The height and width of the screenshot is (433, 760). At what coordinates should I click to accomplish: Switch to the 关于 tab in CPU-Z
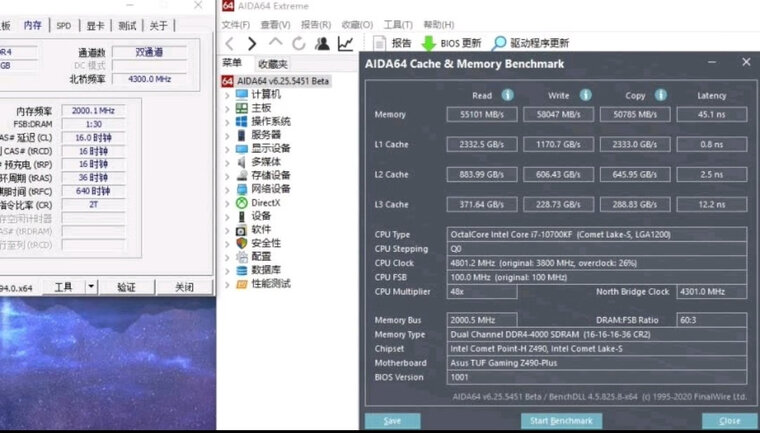click(158, 26)
